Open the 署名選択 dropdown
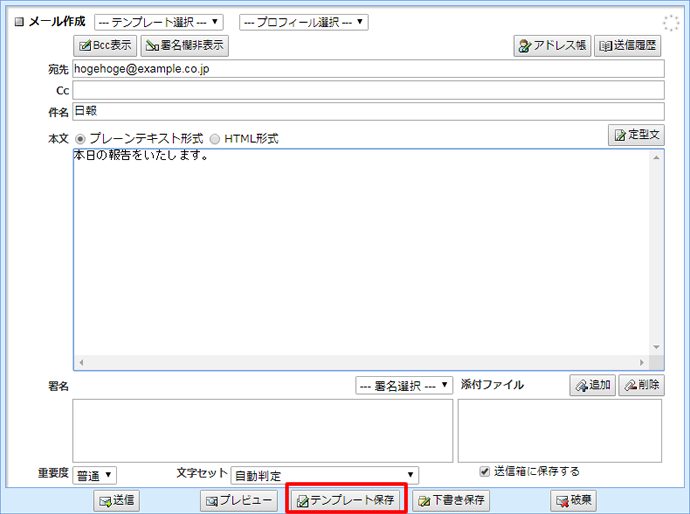This screenshot has width=690, height=514. [404, 386]
